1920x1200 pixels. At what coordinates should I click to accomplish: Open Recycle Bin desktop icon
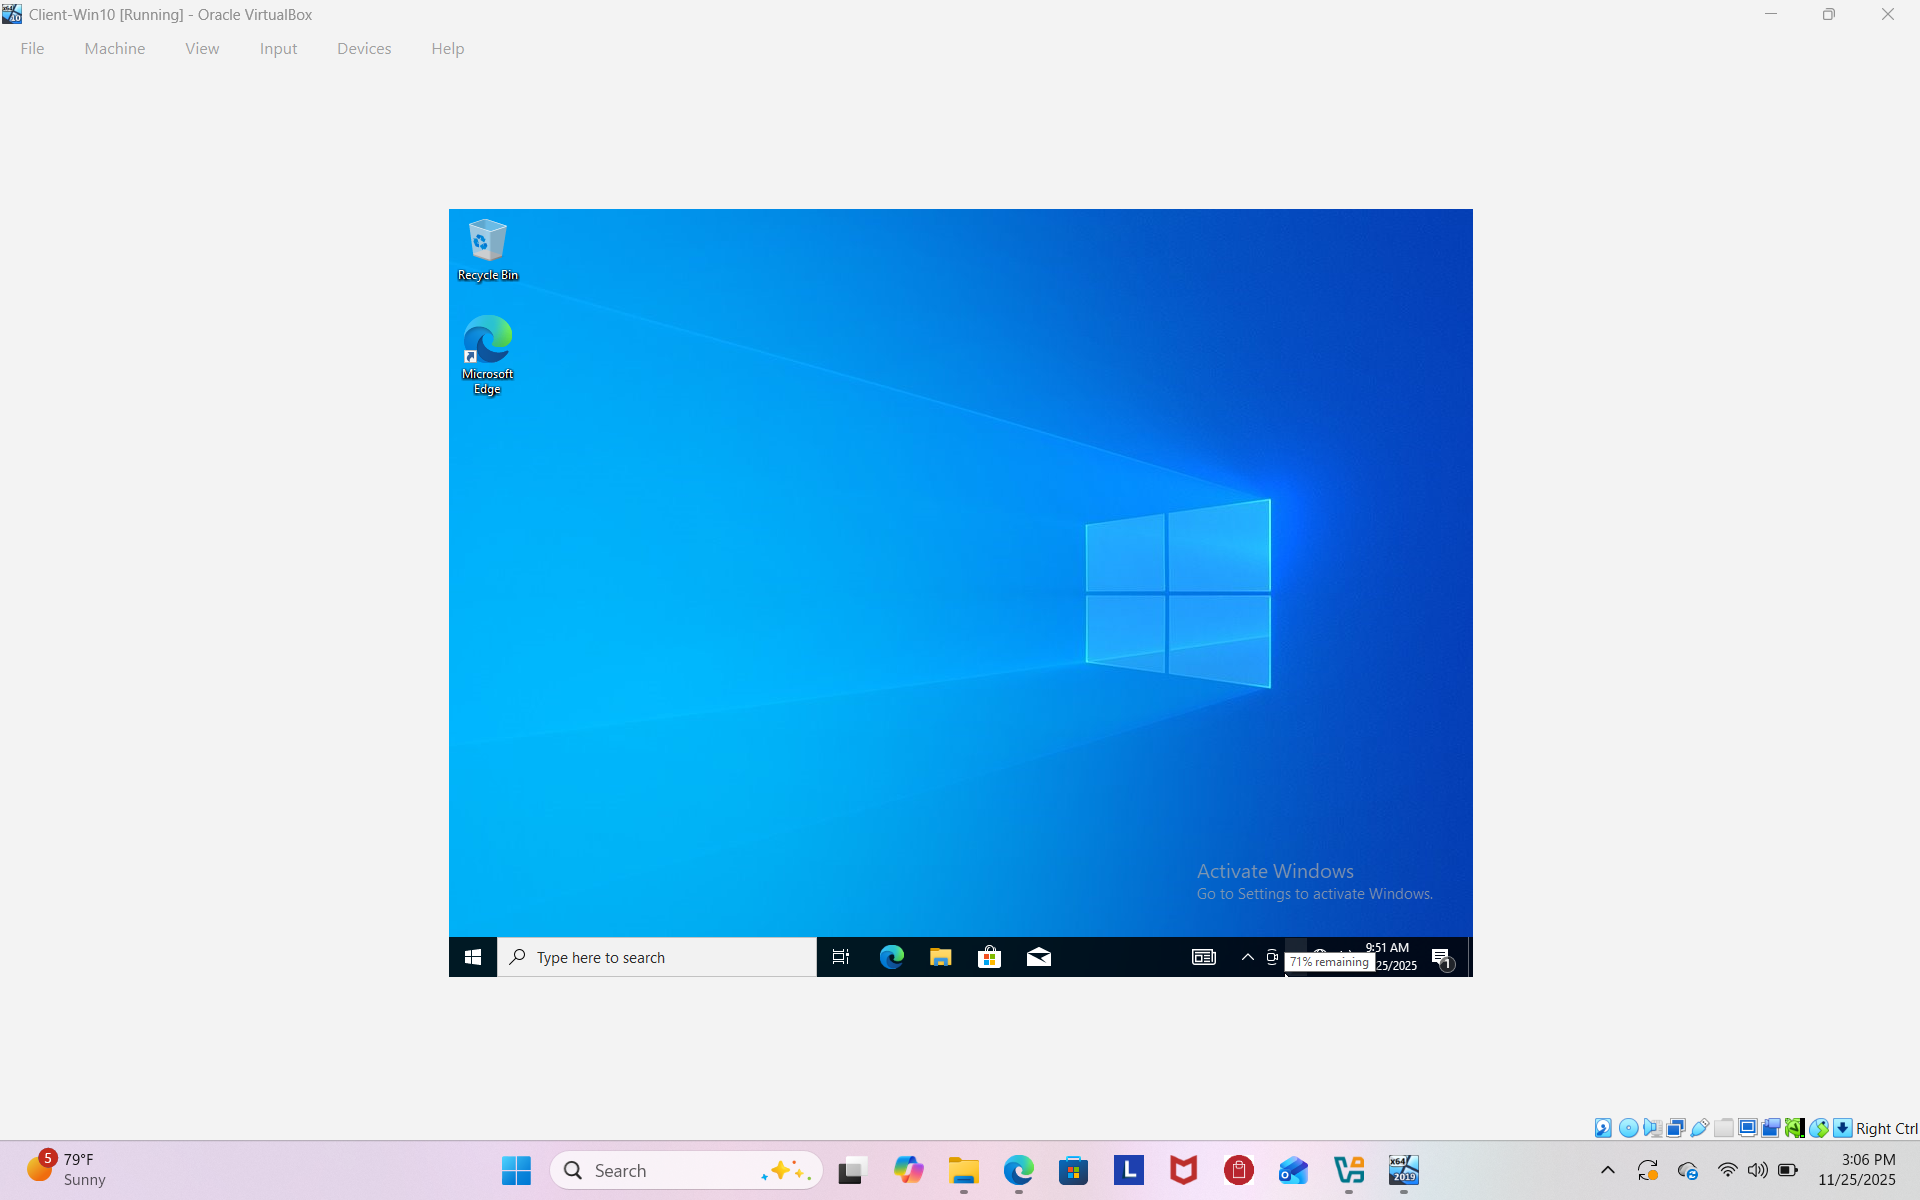[487, 250]
